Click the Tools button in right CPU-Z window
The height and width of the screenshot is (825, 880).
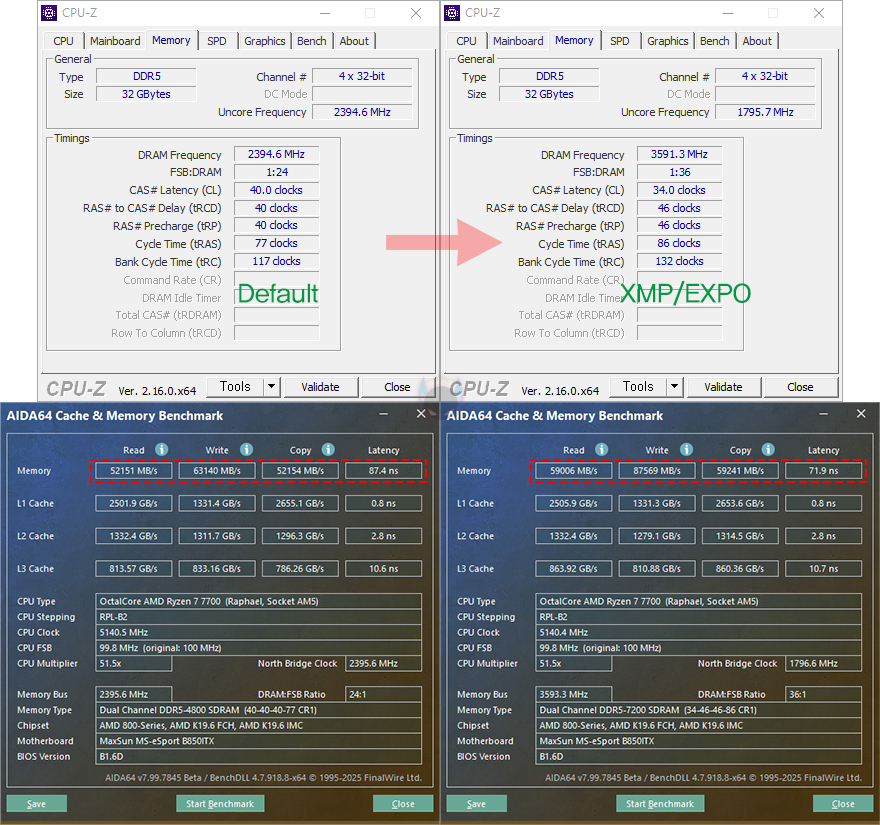pyautogui.click(x=638, y=386)
